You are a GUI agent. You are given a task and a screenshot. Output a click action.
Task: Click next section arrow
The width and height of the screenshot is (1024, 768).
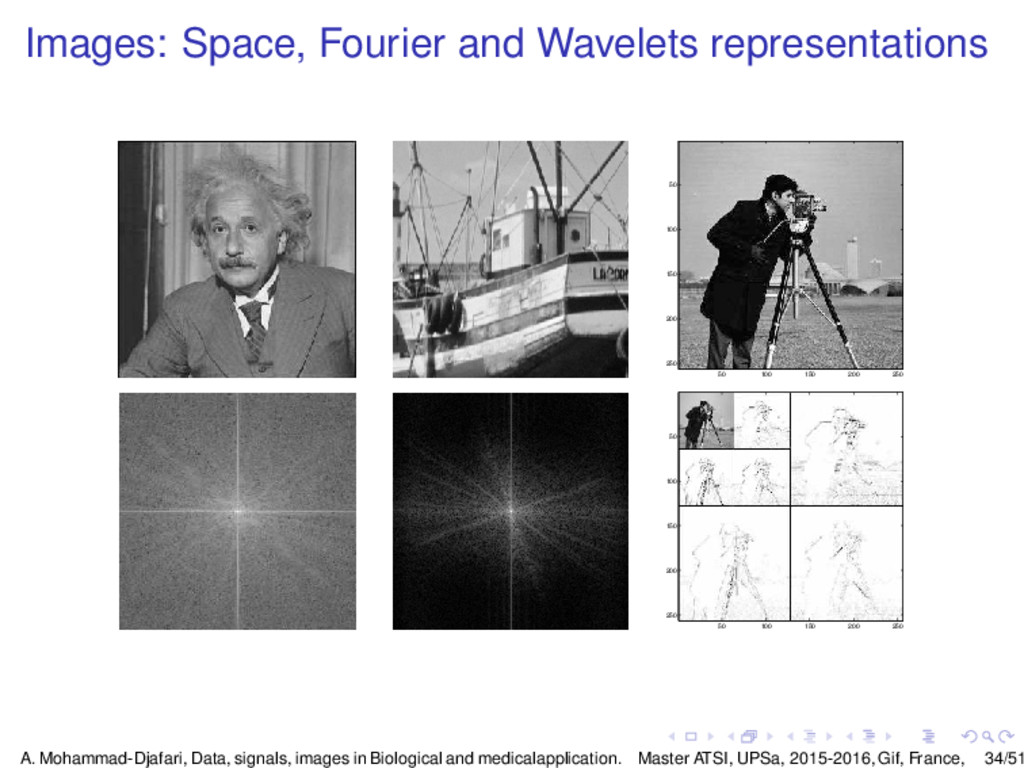pyautogui.click(x=889, y=737)
